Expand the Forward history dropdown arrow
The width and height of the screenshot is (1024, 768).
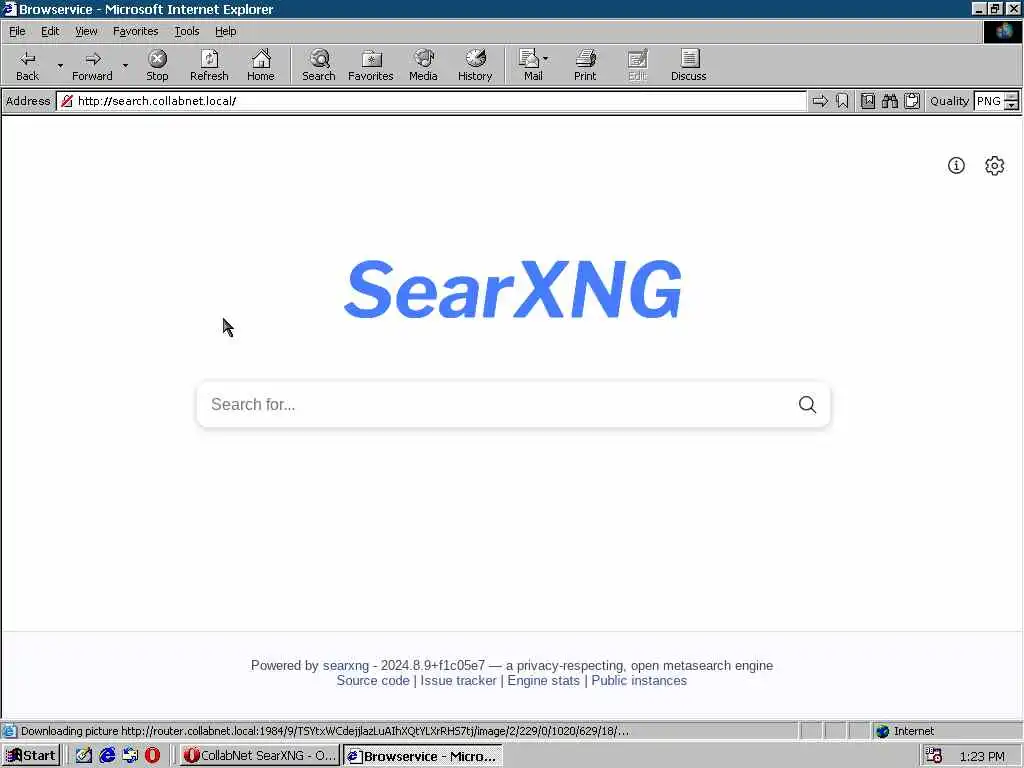(x=125, y=65)
